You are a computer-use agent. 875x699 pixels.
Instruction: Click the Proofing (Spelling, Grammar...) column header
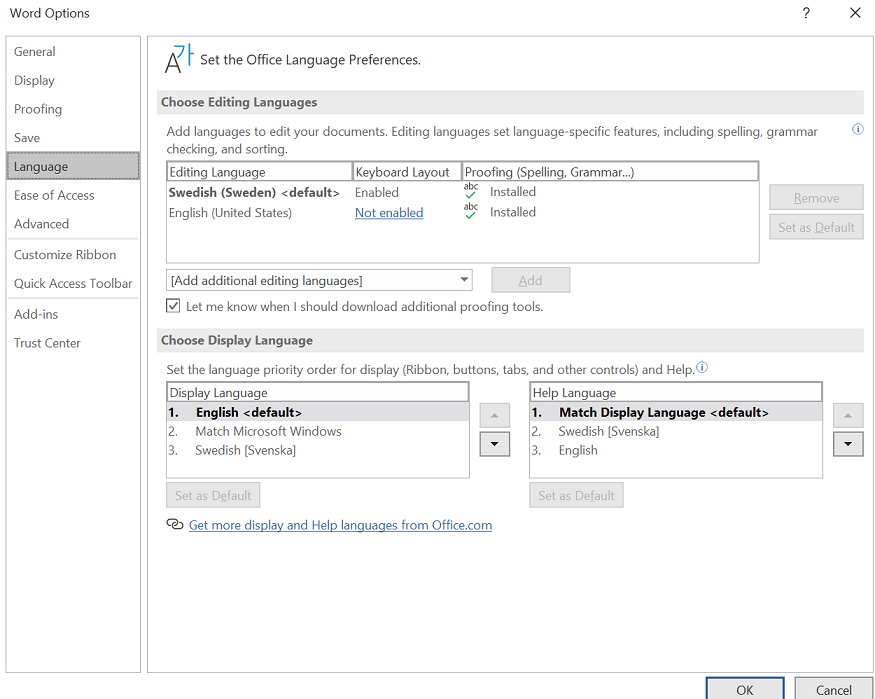[610, 172]
